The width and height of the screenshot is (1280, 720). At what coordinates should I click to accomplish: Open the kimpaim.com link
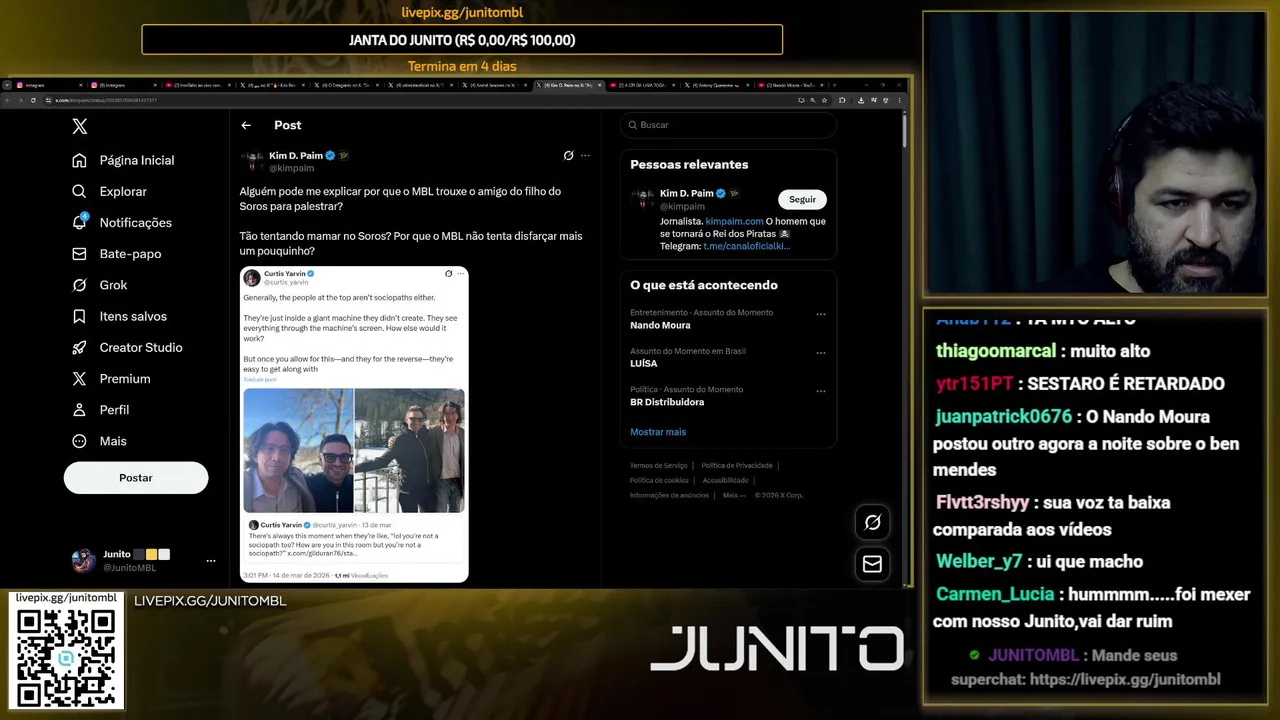pos(734,221)
